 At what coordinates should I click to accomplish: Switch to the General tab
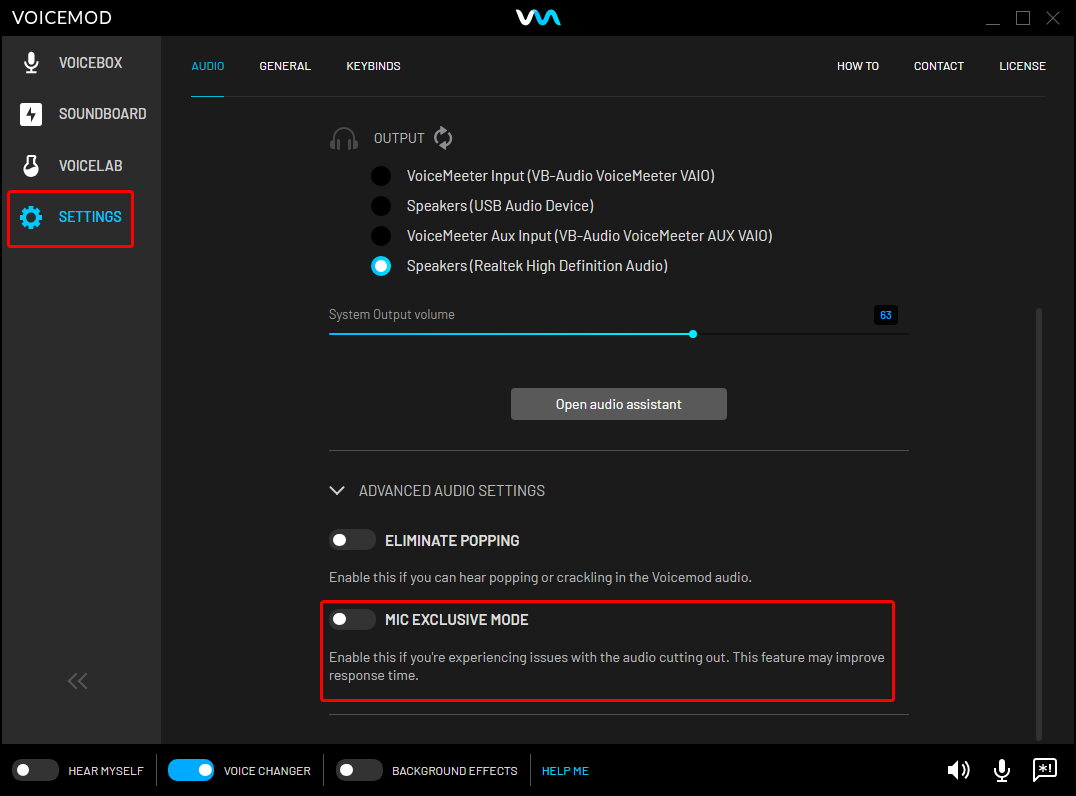(285, 66)
